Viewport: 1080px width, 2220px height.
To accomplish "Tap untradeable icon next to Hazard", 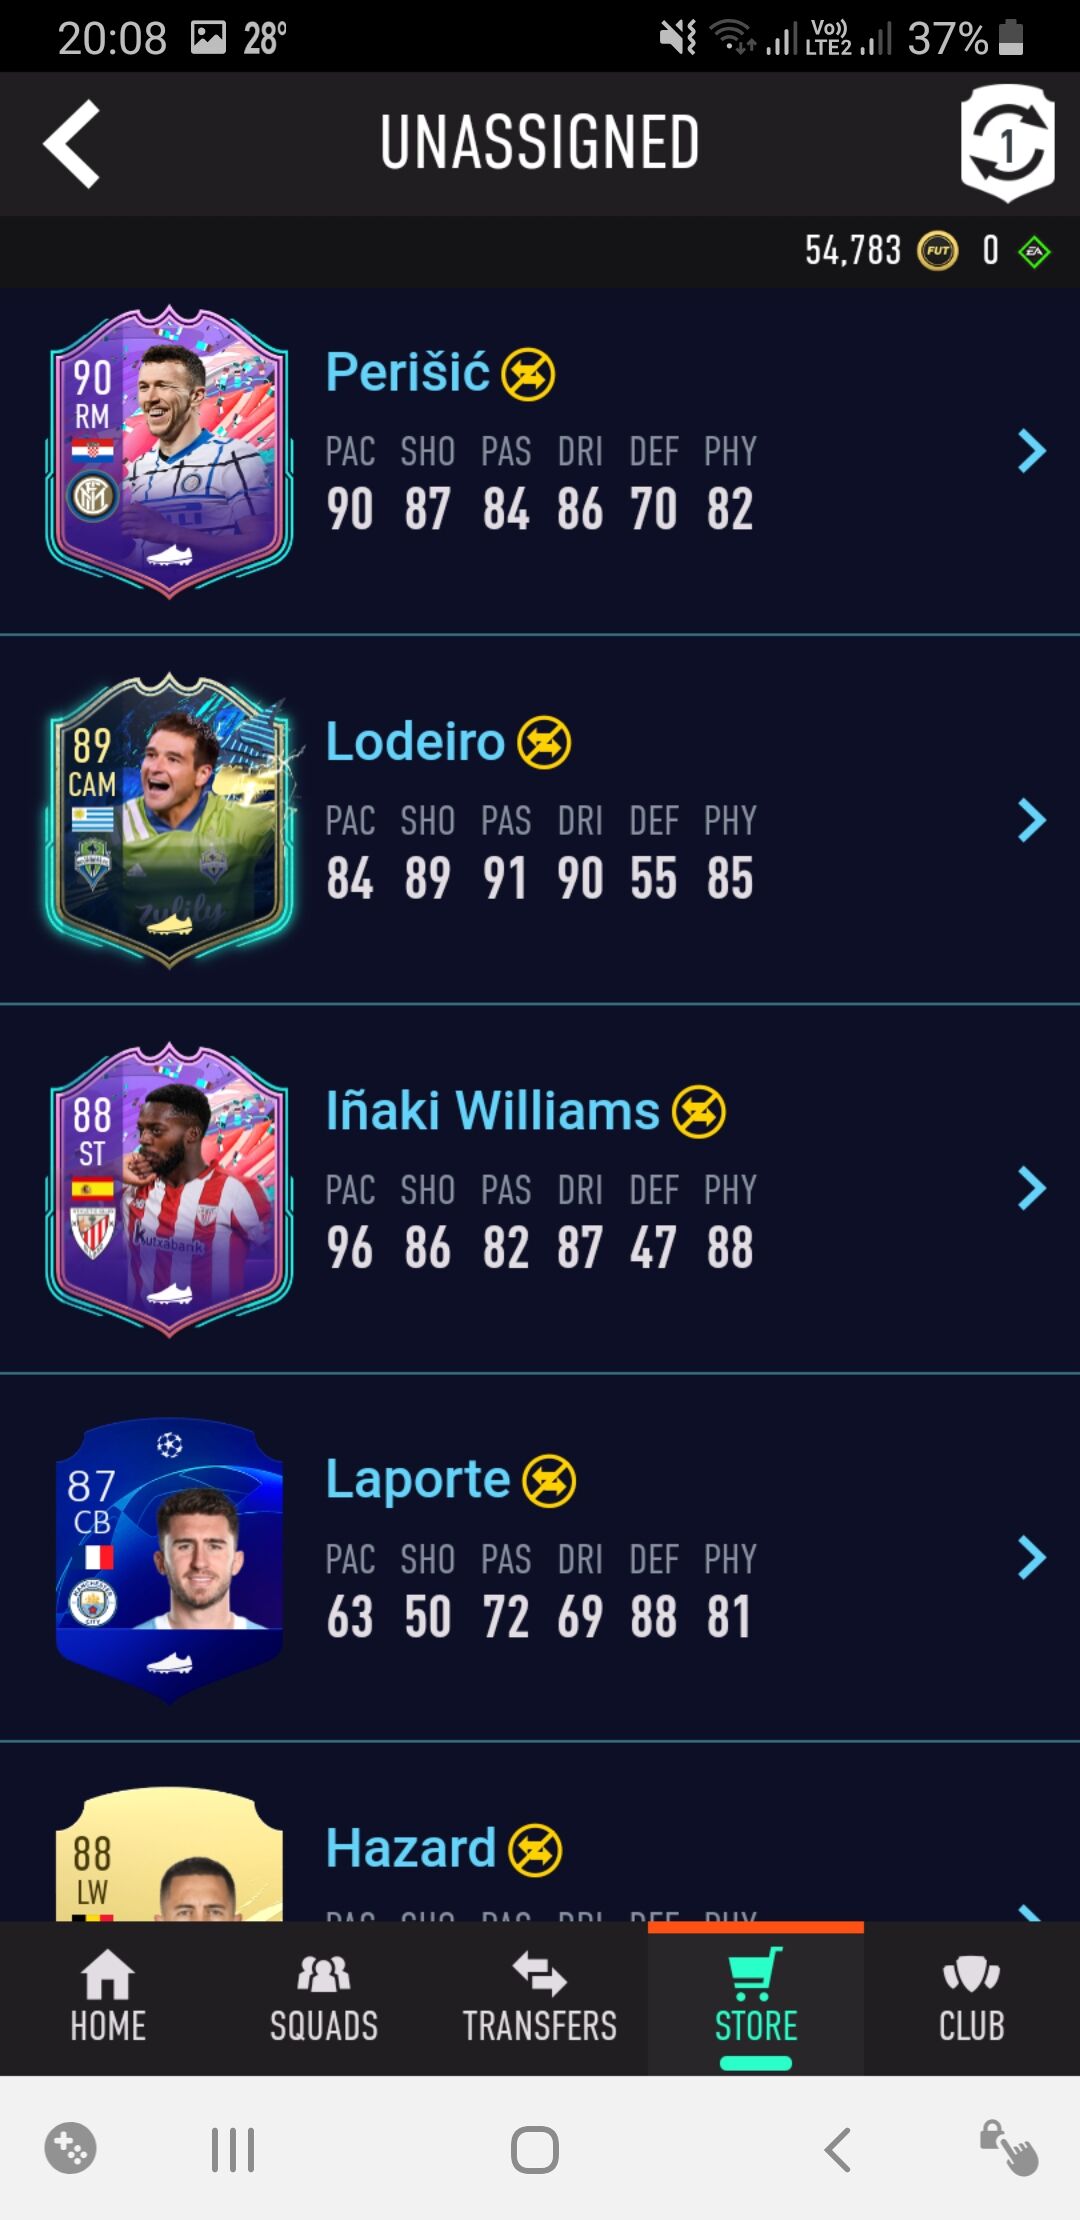I will coord(535,1850).
